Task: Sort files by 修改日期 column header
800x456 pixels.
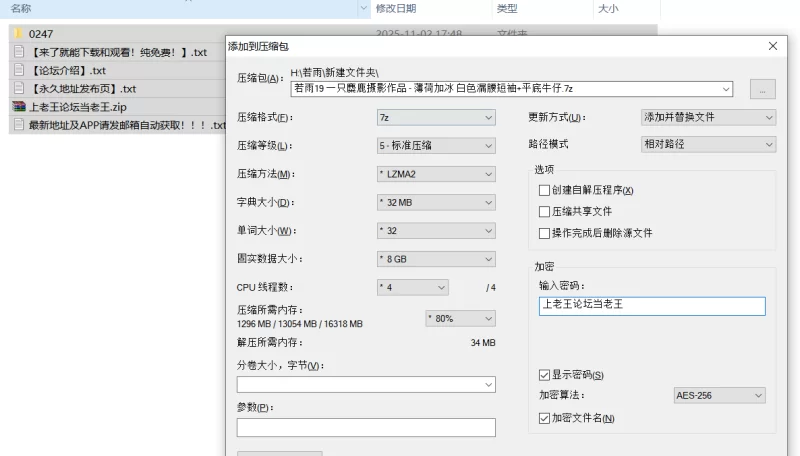Action: (x=394, y=9)
